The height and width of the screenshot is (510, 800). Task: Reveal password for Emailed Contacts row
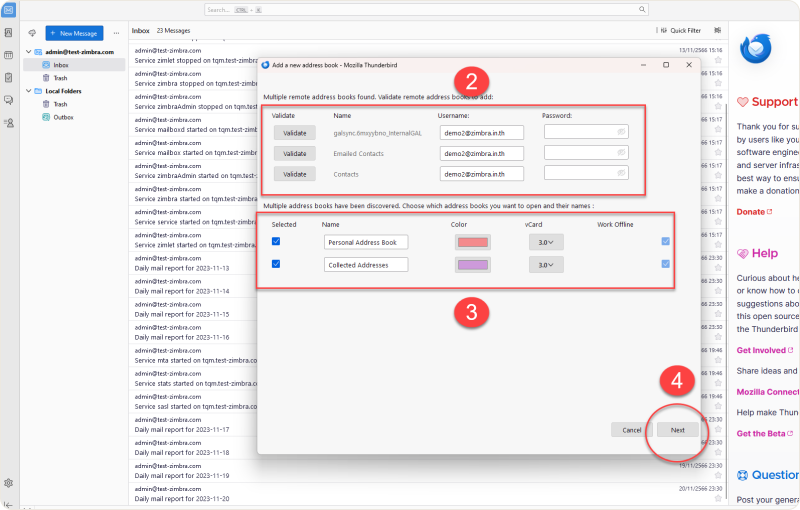621,152
